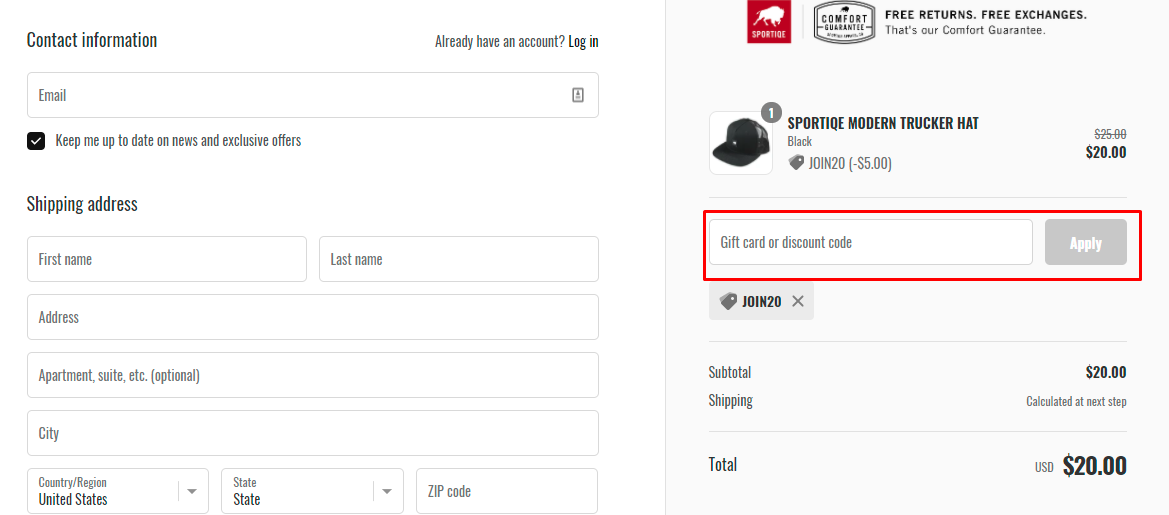Click the Log in link

[x=583, y=42]
